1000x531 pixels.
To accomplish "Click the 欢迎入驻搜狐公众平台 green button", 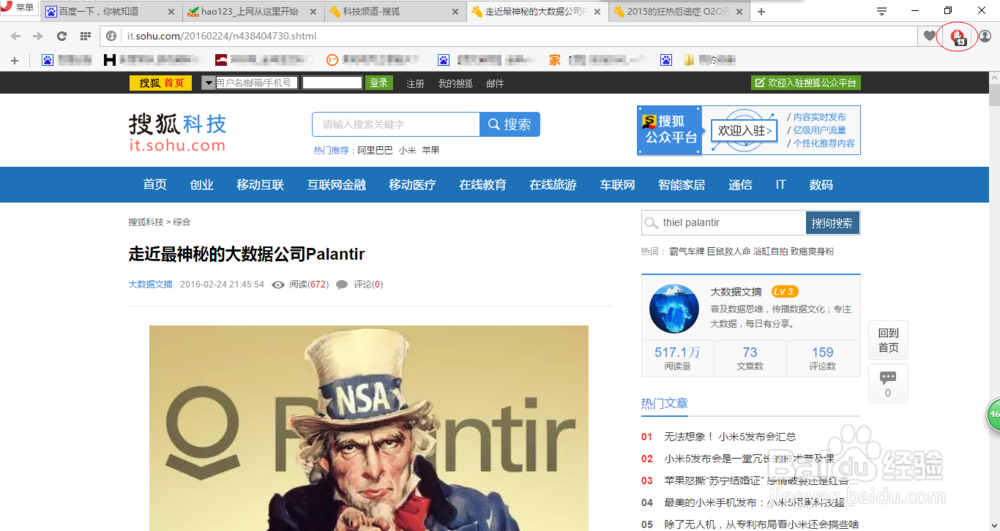I will [806, 83].
